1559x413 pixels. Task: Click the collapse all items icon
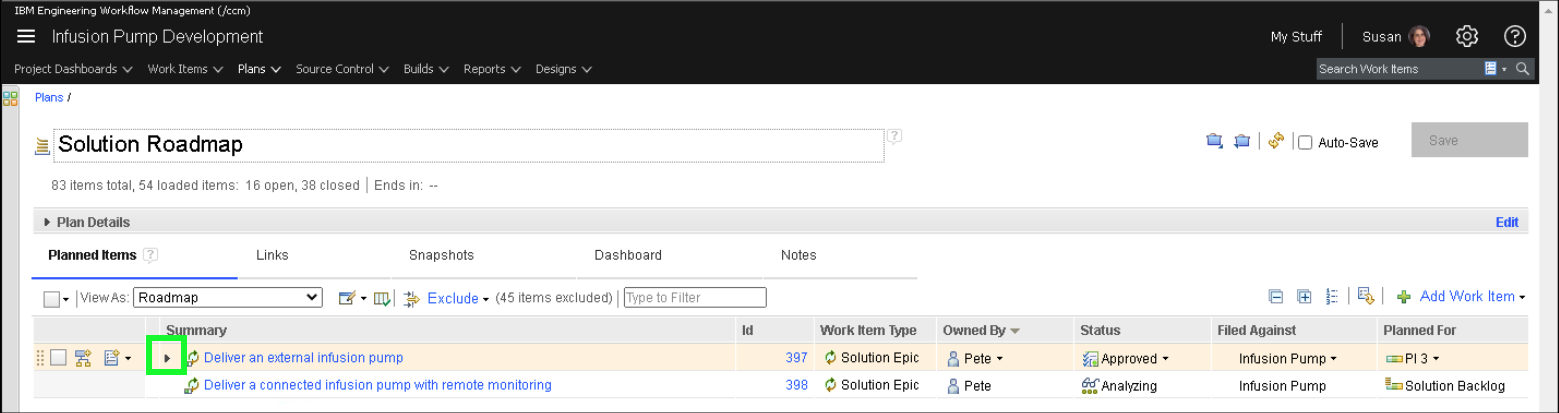1275,297
